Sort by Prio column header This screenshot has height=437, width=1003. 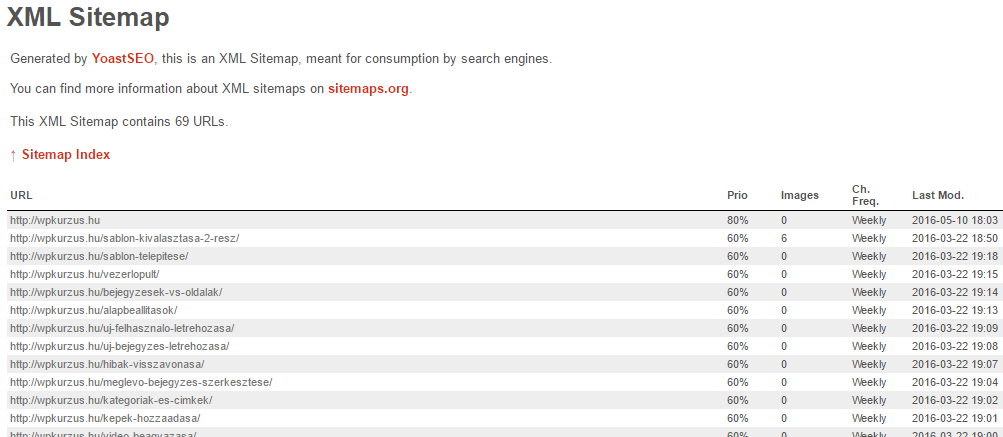737,195
